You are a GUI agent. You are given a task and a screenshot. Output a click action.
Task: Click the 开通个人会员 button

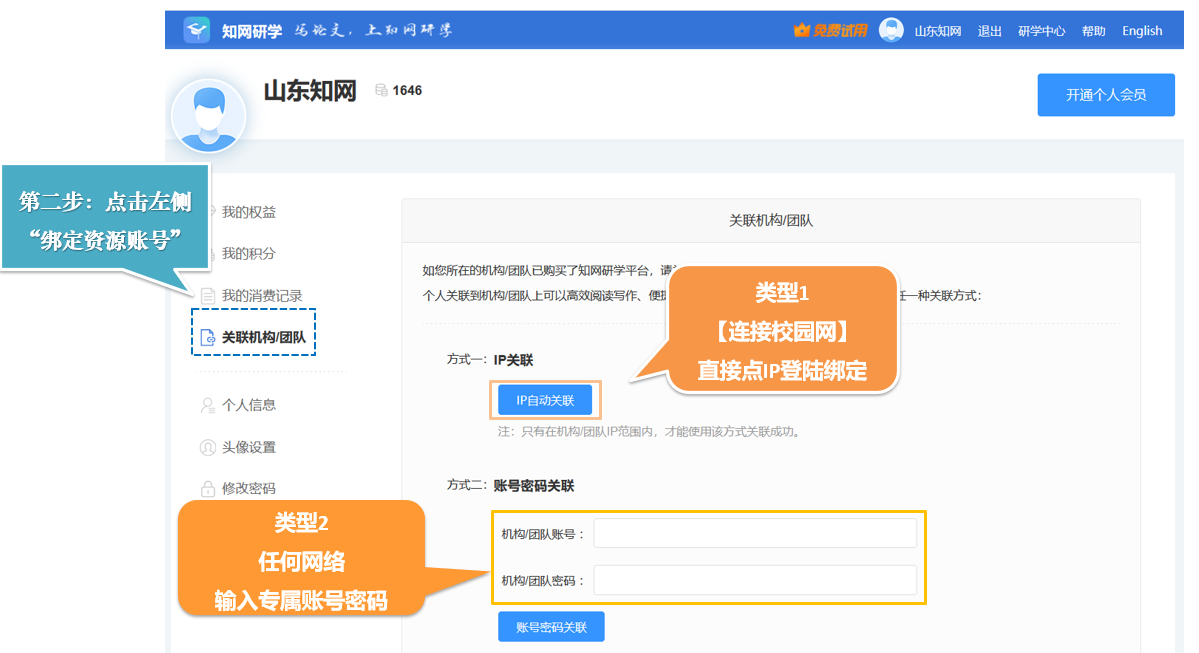tap(1105, 95)
